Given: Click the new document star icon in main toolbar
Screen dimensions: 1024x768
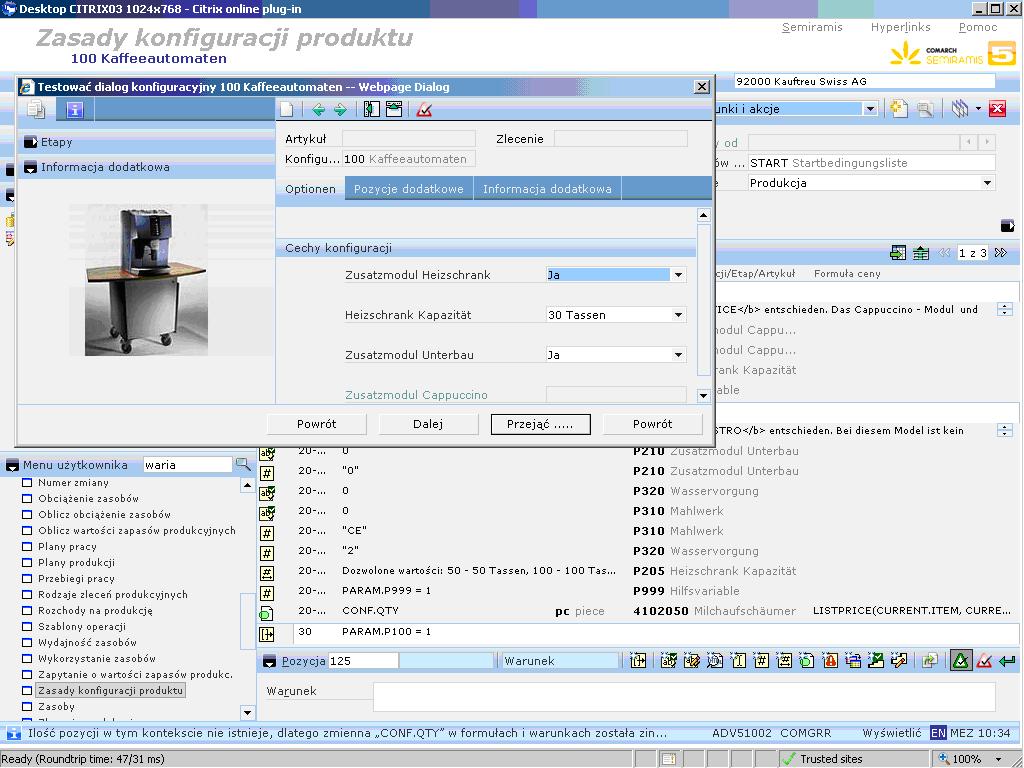Looking at the screenshot, I should pos(899,108).
